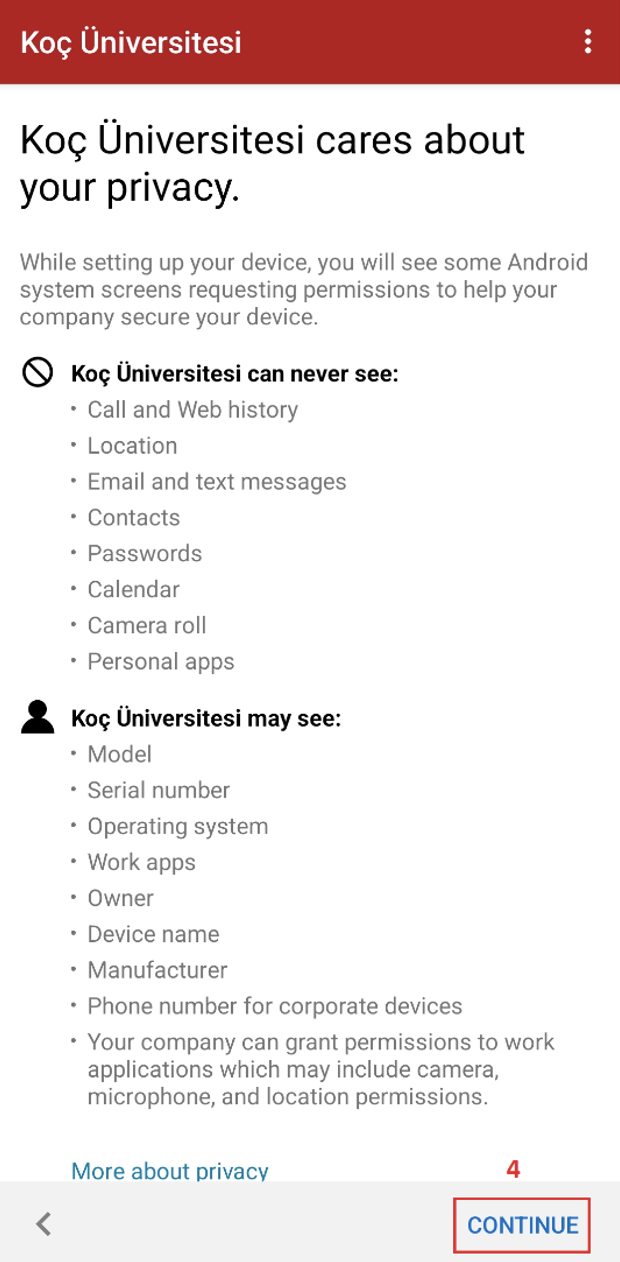Tap the Koç Üniversitesi title in app bar
Viewport: 620px width, 1262px height.
point(130,42)
